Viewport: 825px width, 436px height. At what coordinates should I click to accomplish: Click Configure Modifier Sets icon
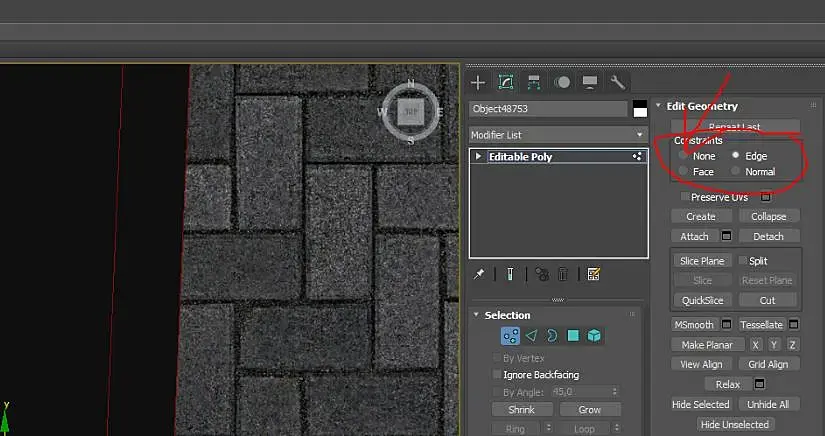coord(594,274)
